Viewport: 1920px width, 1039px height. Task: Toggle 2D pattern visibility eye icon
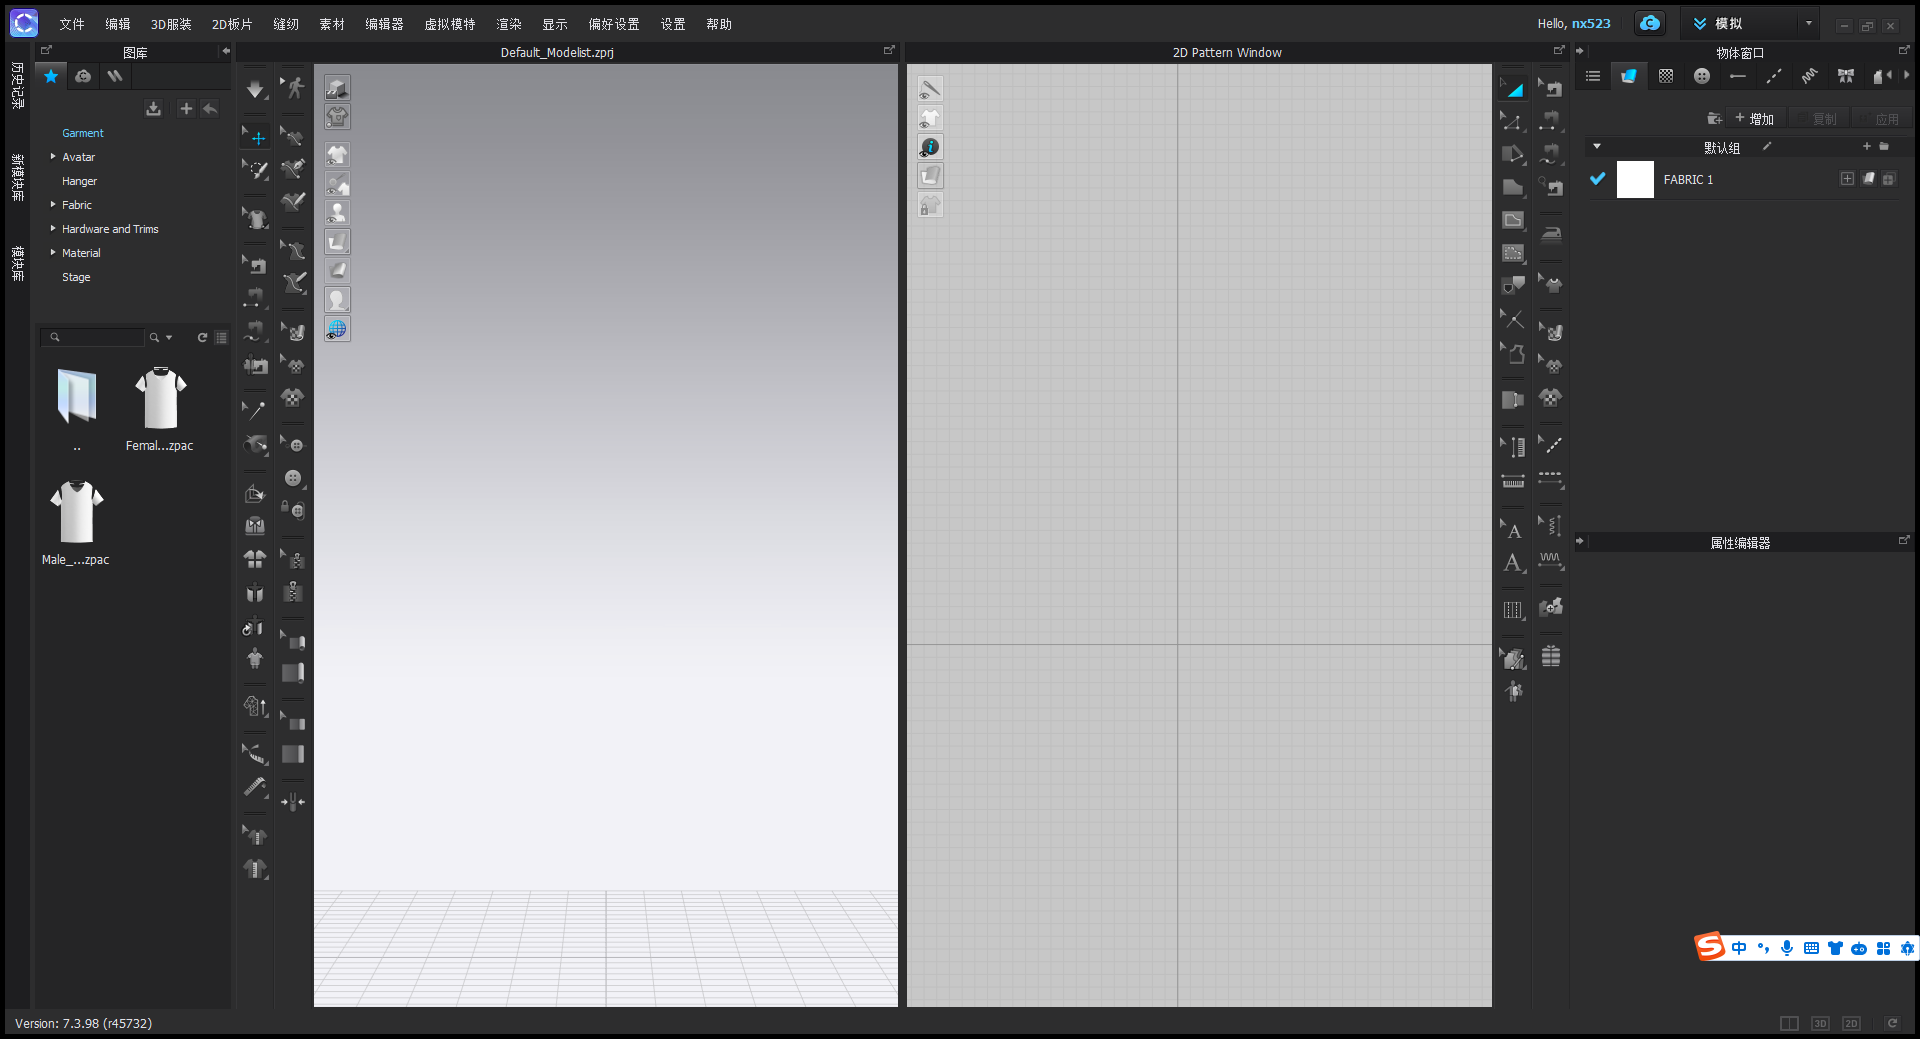[x=930, y=118]
